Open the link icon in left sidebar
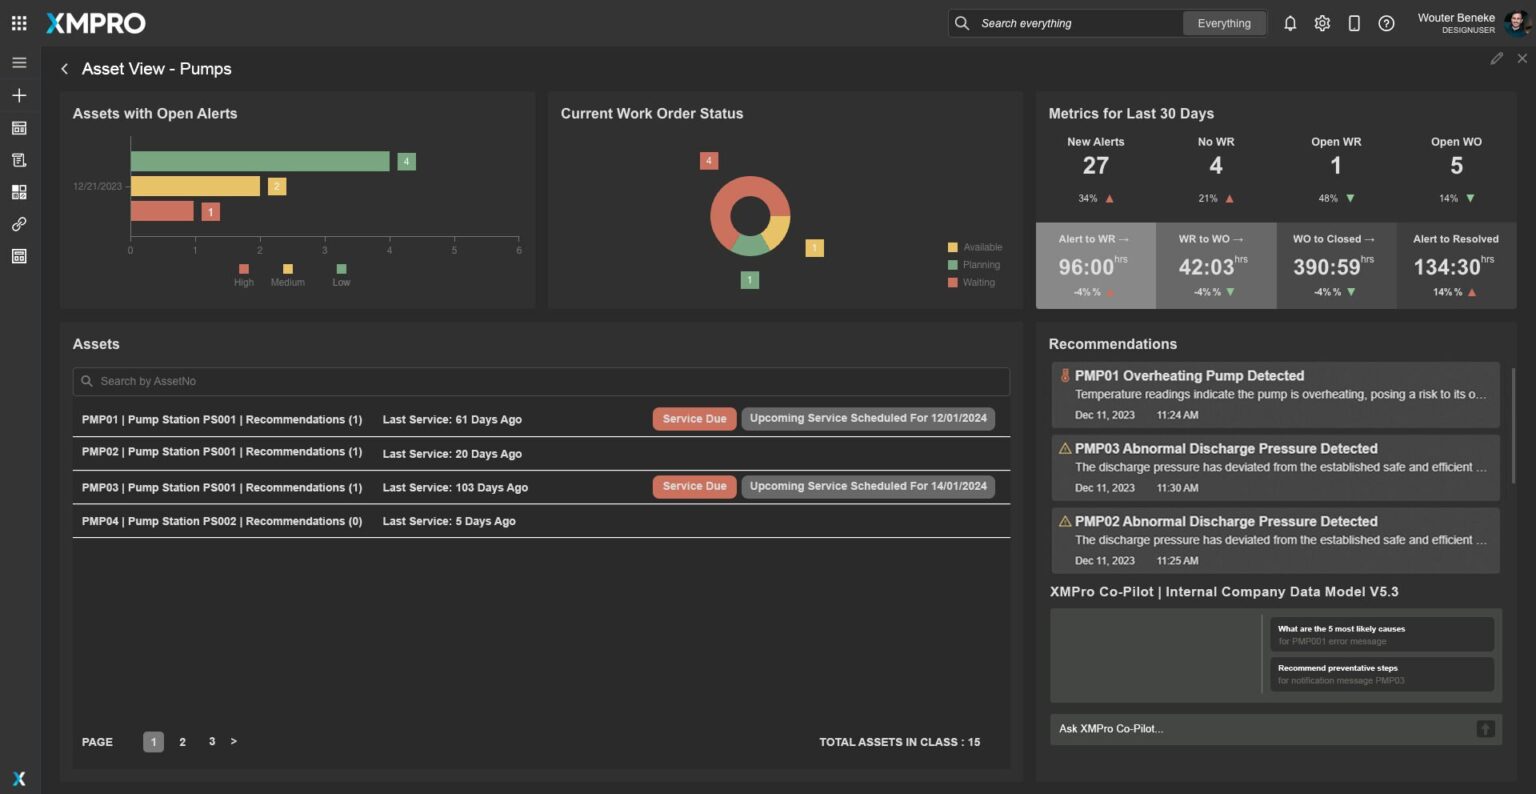Viewport: 1536px width, 794px height. click(x=19, y=224)
